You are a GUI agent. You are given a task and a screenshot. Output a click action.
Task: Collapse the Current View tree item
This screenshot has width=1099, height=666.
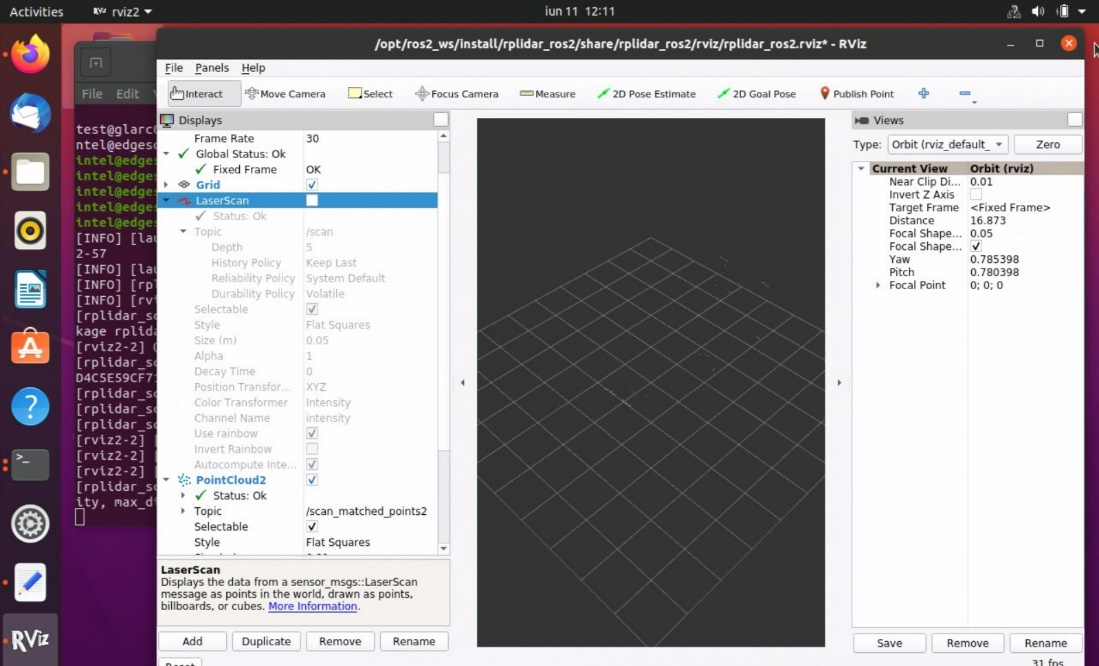pos(861,168)
